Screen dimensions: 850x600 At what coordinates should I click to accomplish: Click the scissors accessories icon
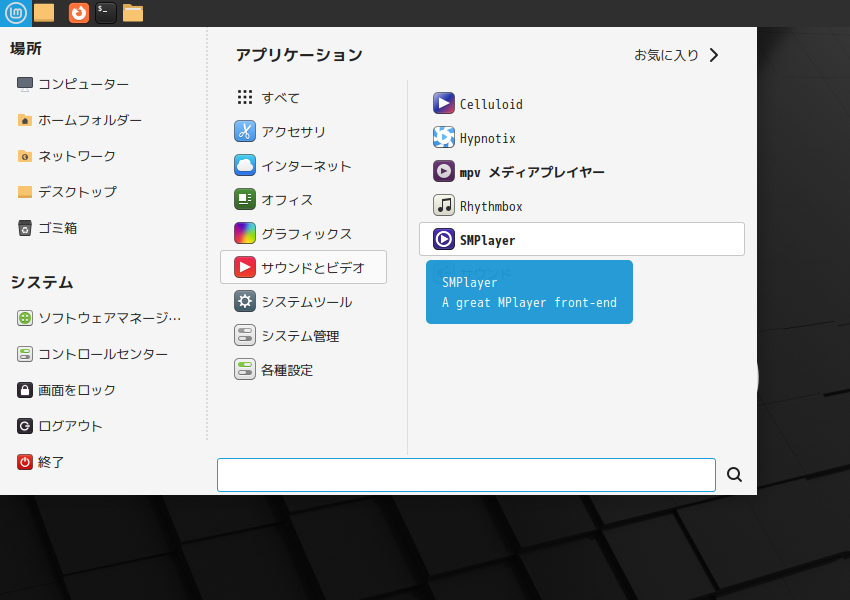tap(244, 131)
